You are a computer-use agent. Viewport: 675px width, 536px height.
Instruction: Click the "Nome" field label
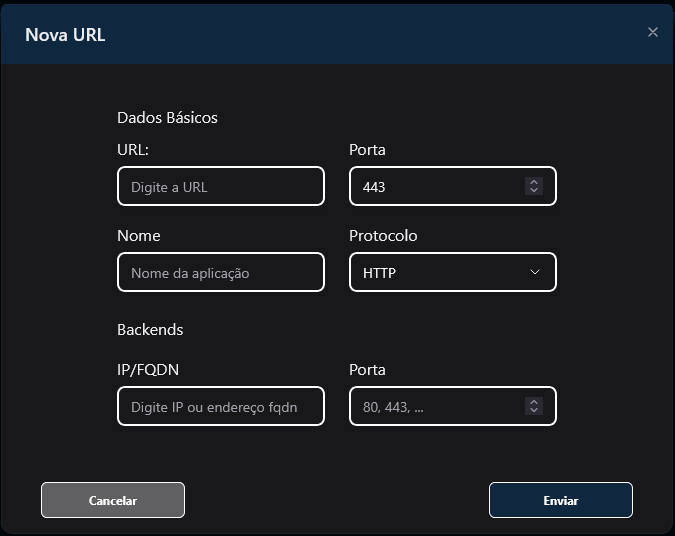pos(139,236)
